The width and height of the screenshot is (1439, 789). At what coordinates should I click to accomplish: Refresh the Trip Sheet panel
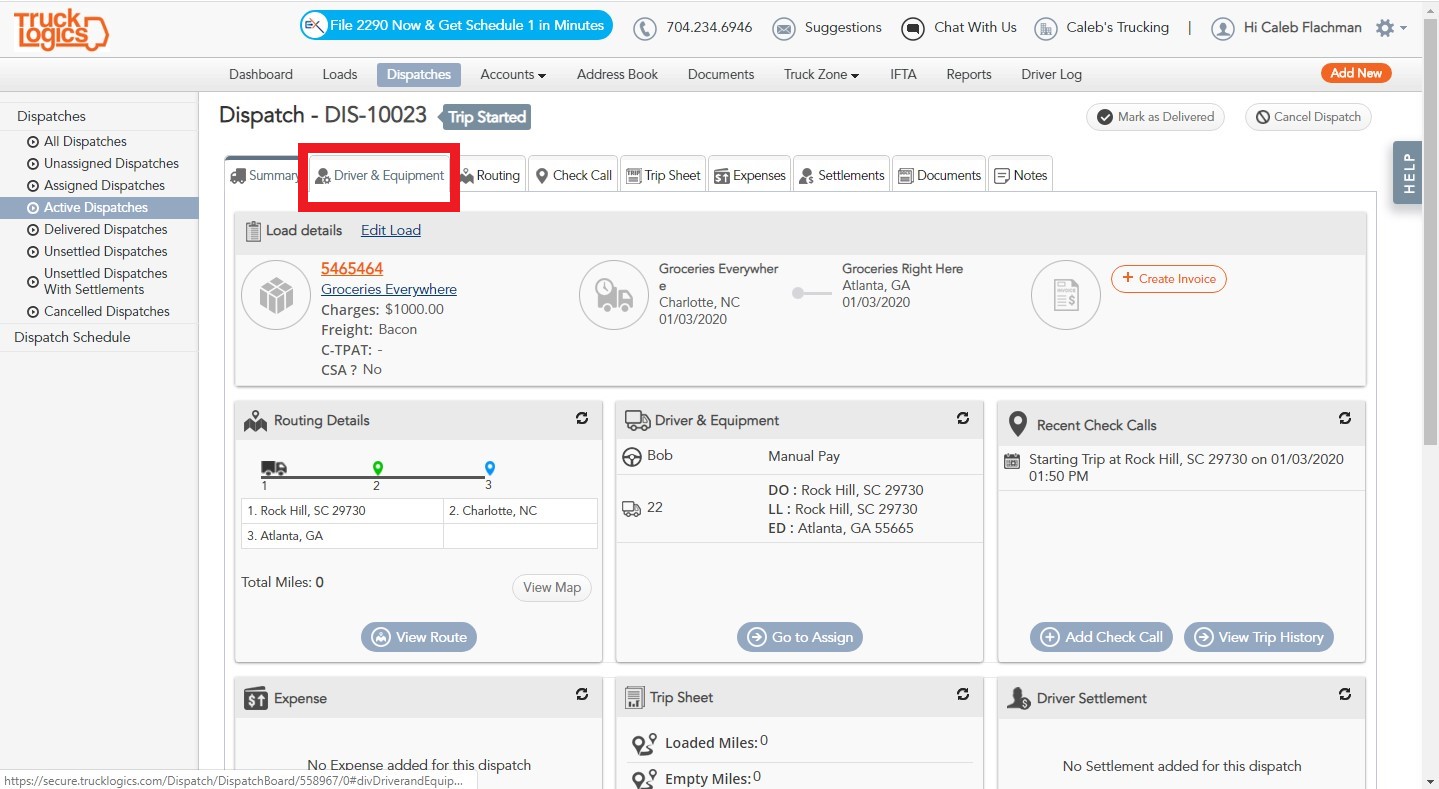tap(963, 694)
